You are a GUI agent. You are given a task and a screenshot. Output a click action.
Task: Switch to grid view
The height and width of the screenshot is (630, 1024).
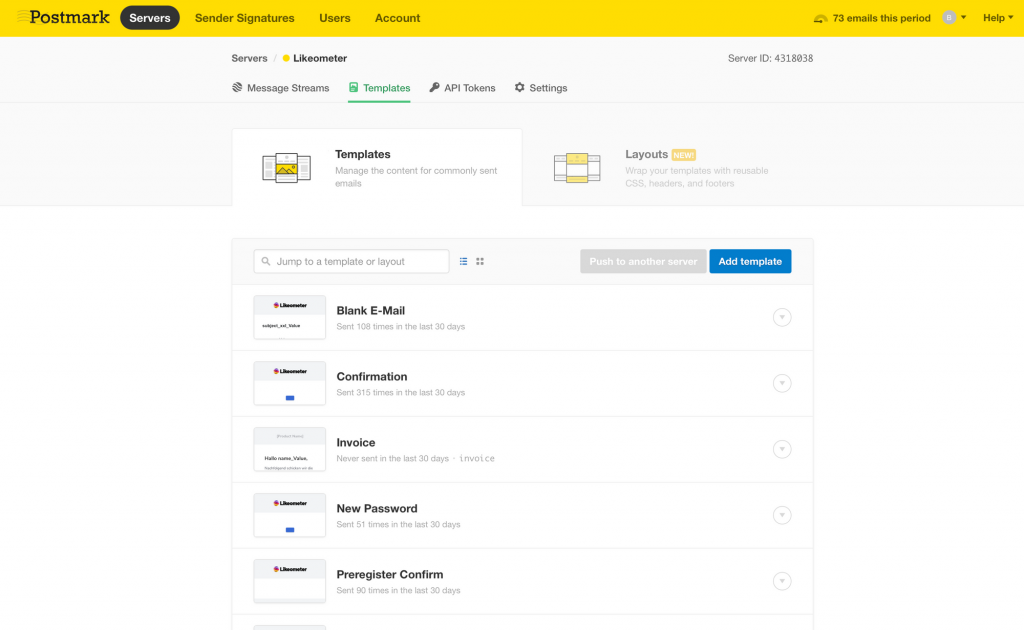click(480, 261)
